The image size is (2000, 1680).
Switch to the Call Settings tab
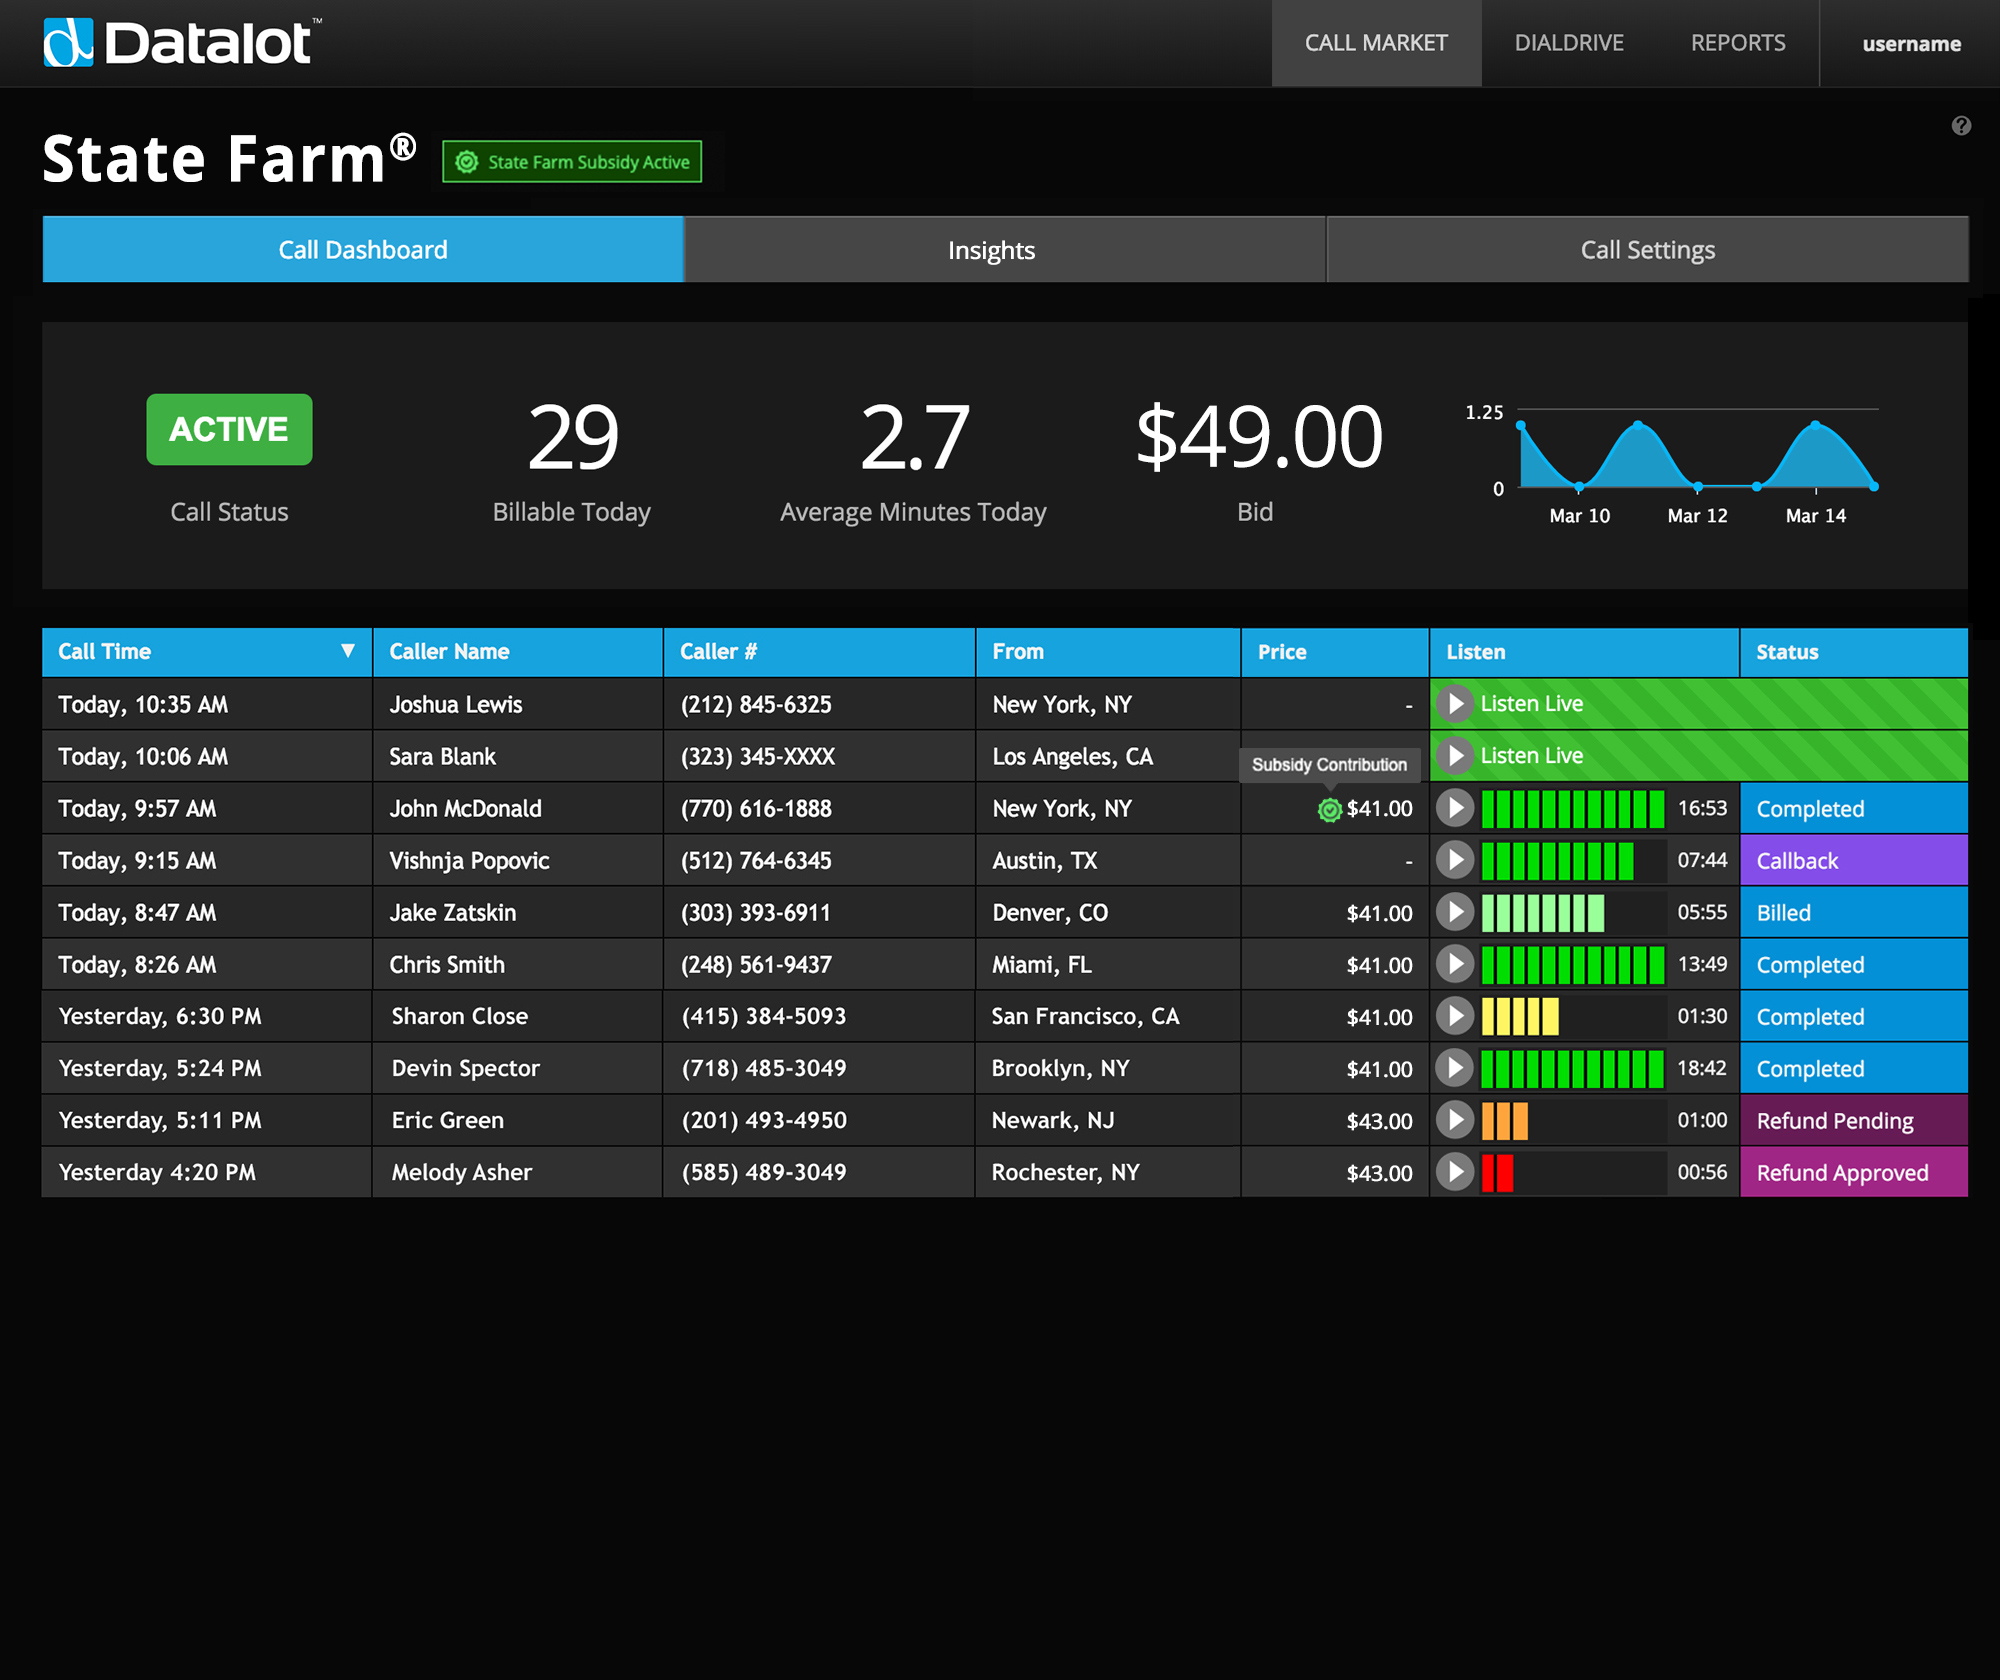click(1648, 249)
